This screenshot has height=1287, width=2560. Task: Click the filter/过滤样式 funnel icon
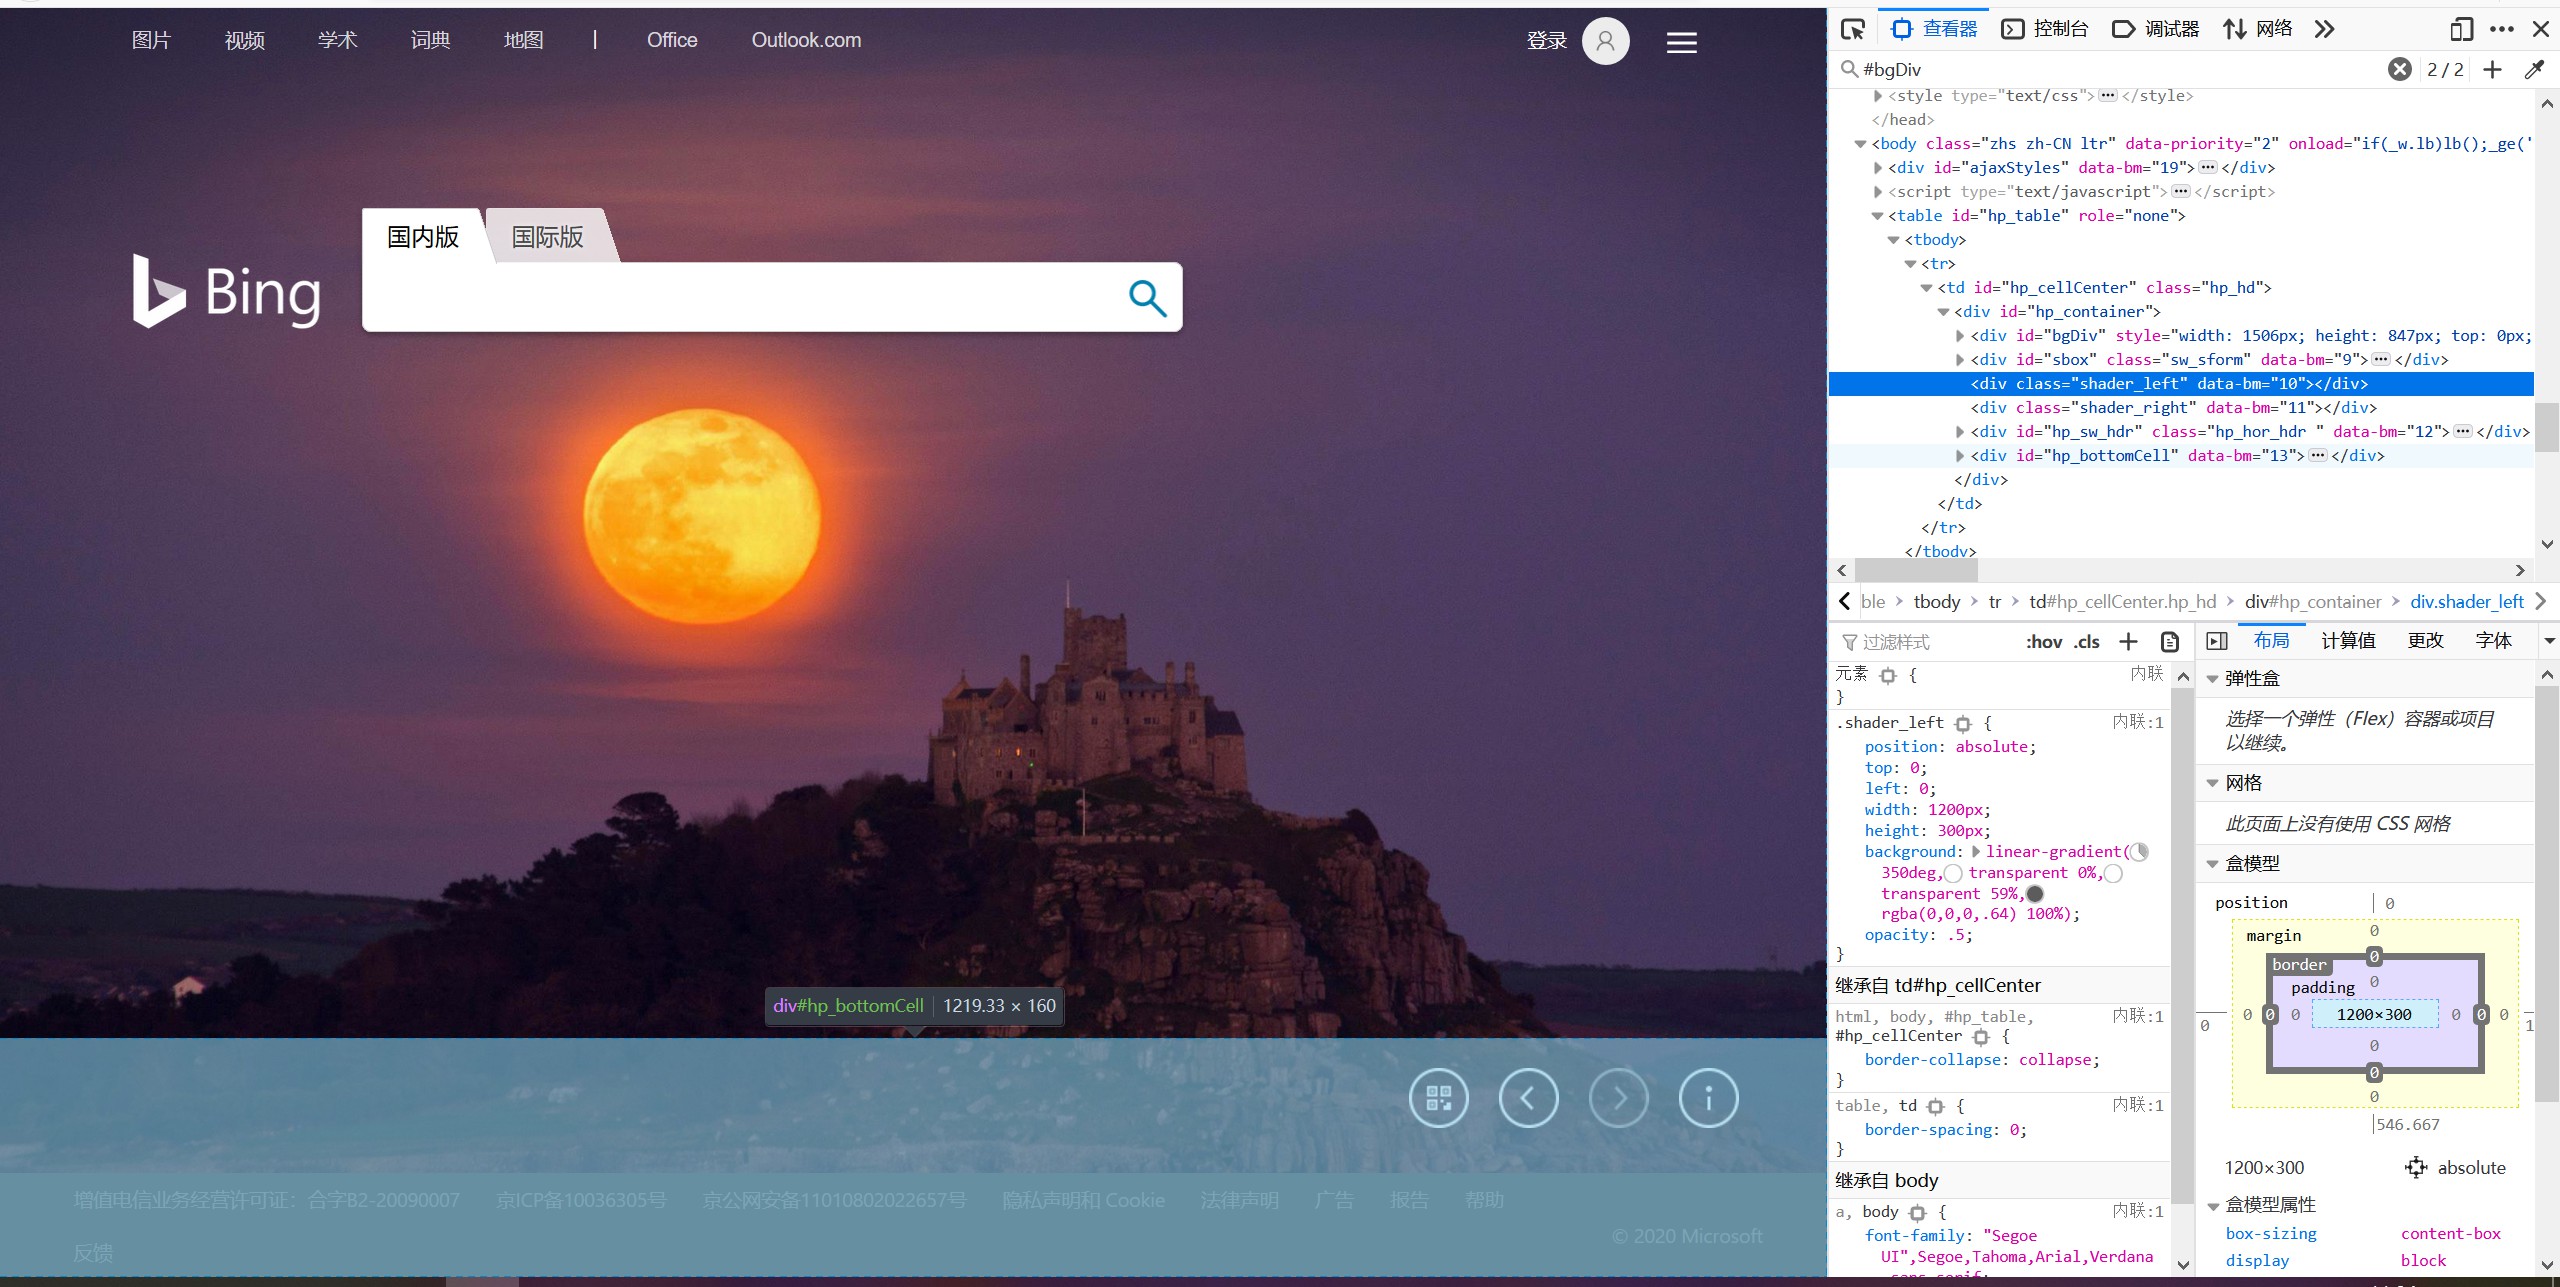tap(1848, 642)
